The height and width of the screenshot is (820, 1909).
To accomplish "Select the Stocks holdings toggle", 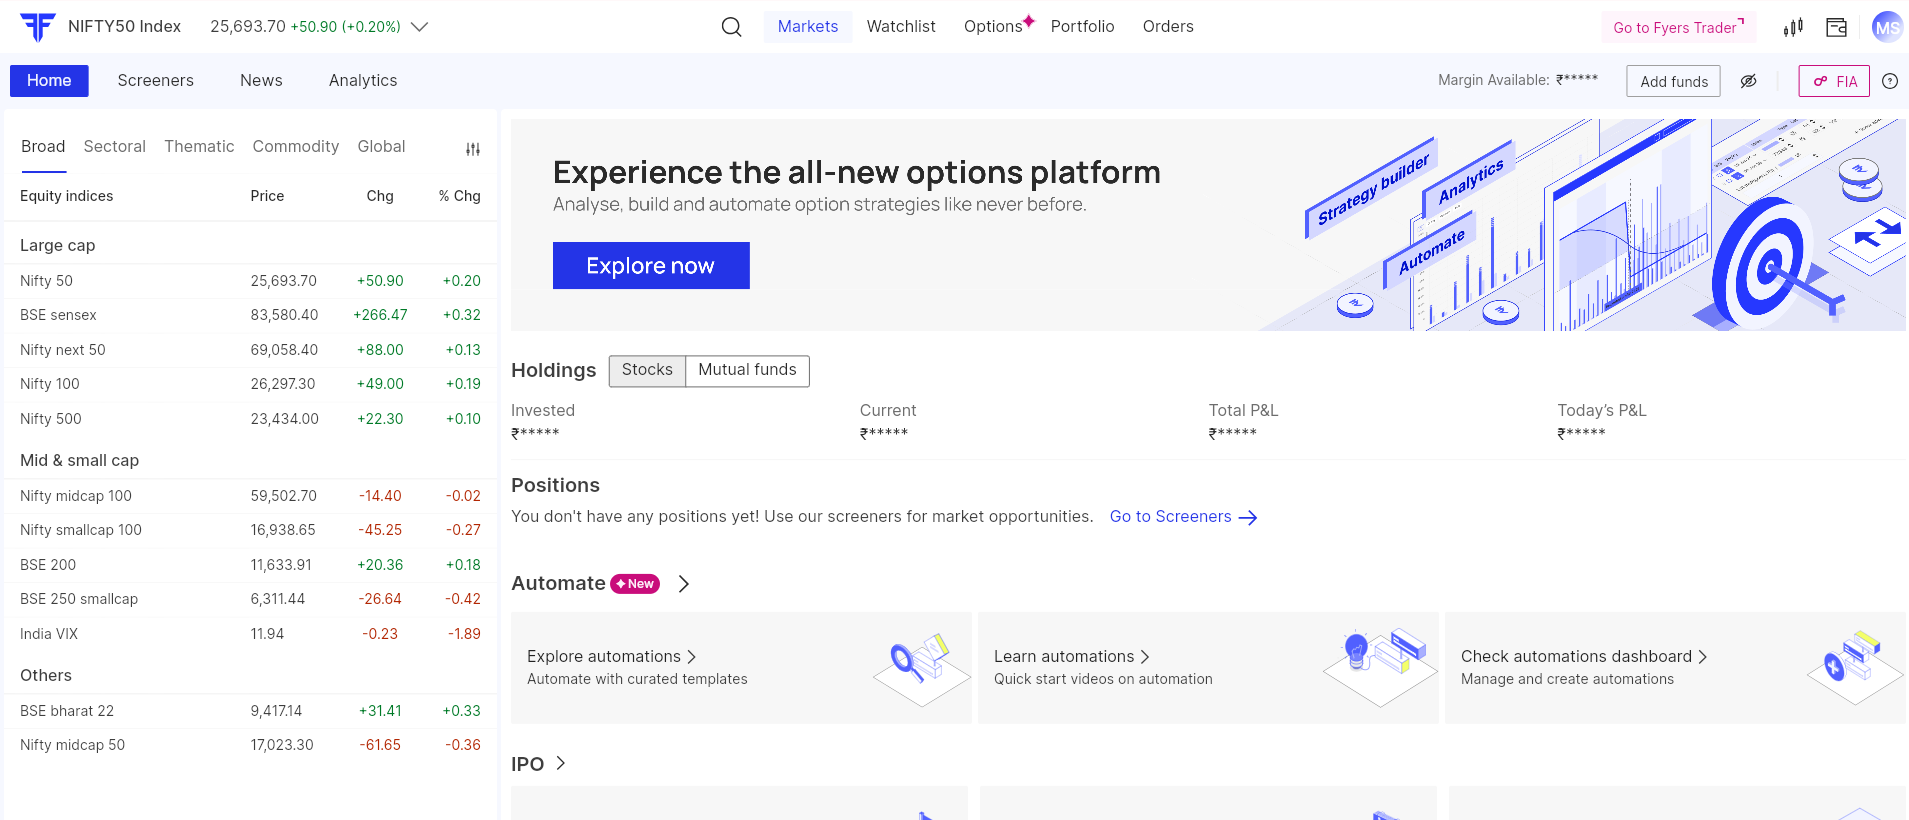I will coord(647,370).
